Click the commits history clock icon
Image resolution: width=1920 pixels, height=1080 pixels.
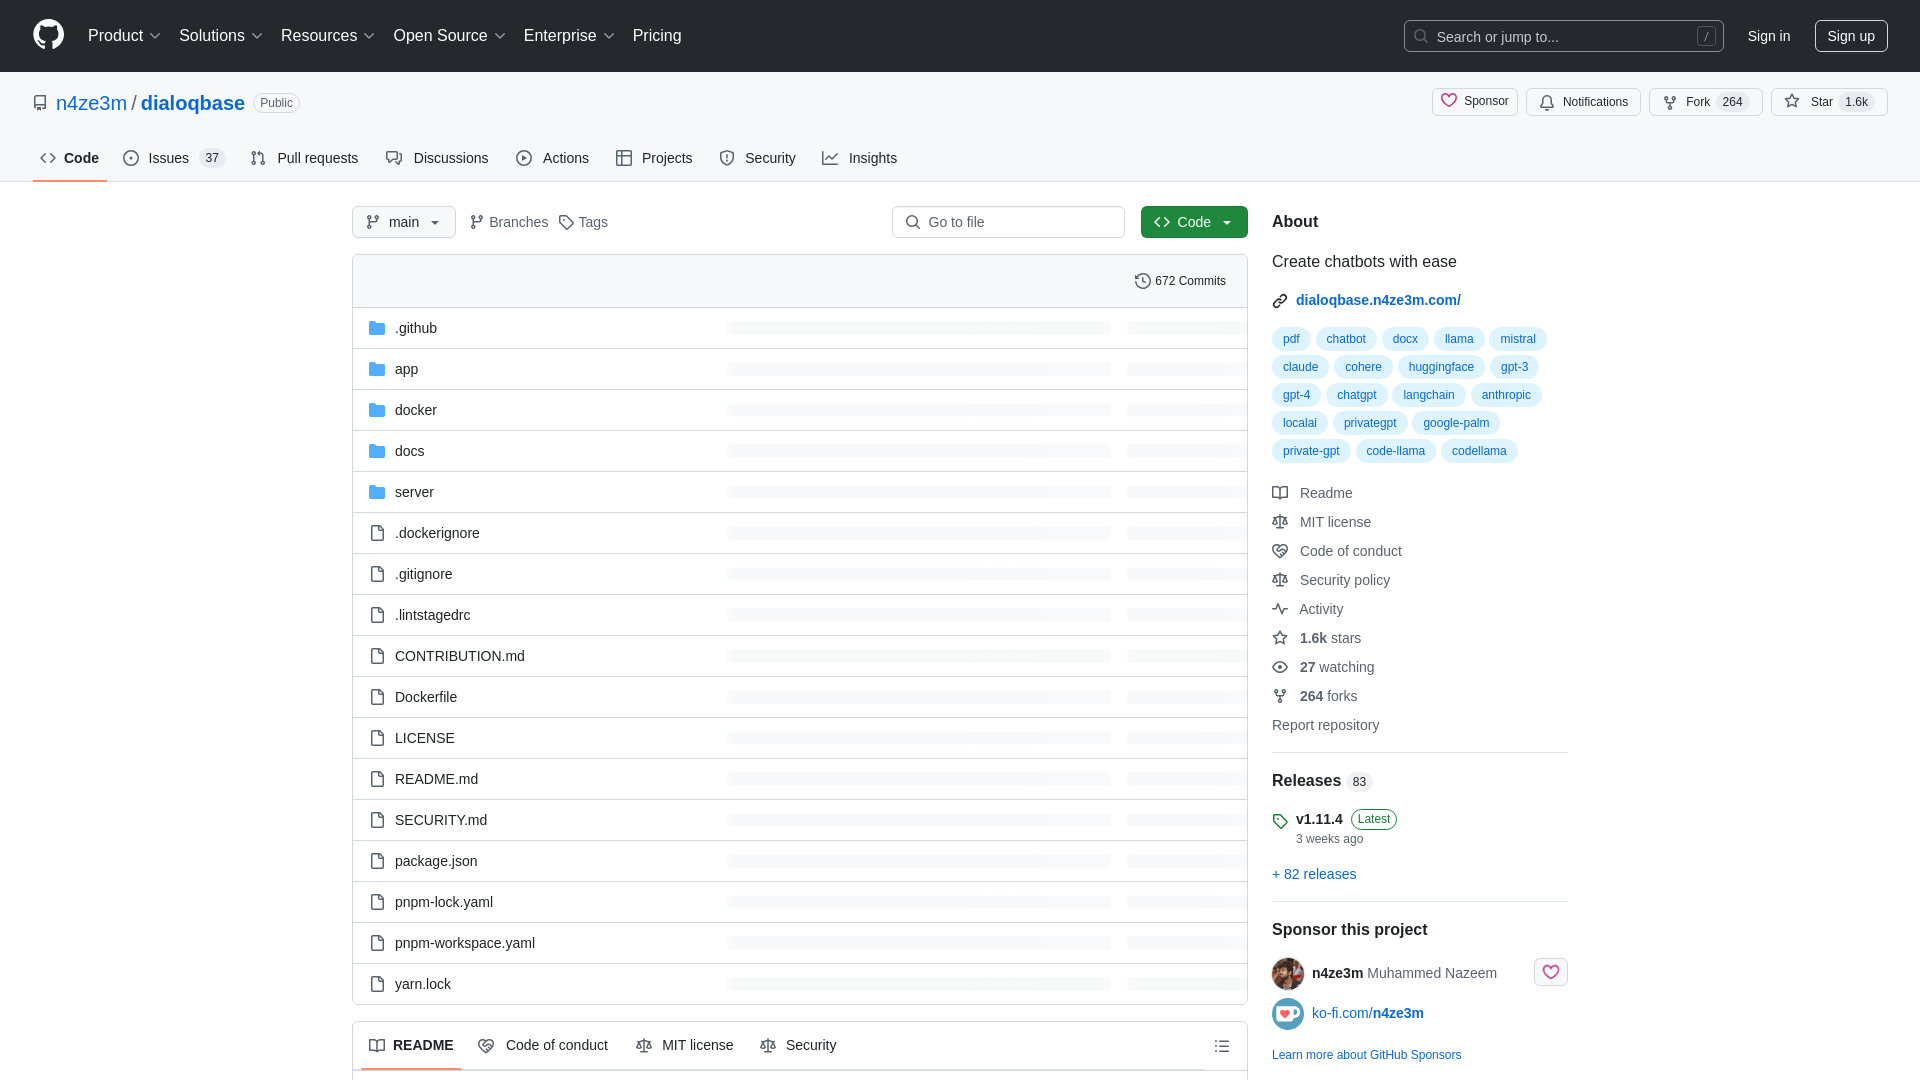[x=1143, y=281]
